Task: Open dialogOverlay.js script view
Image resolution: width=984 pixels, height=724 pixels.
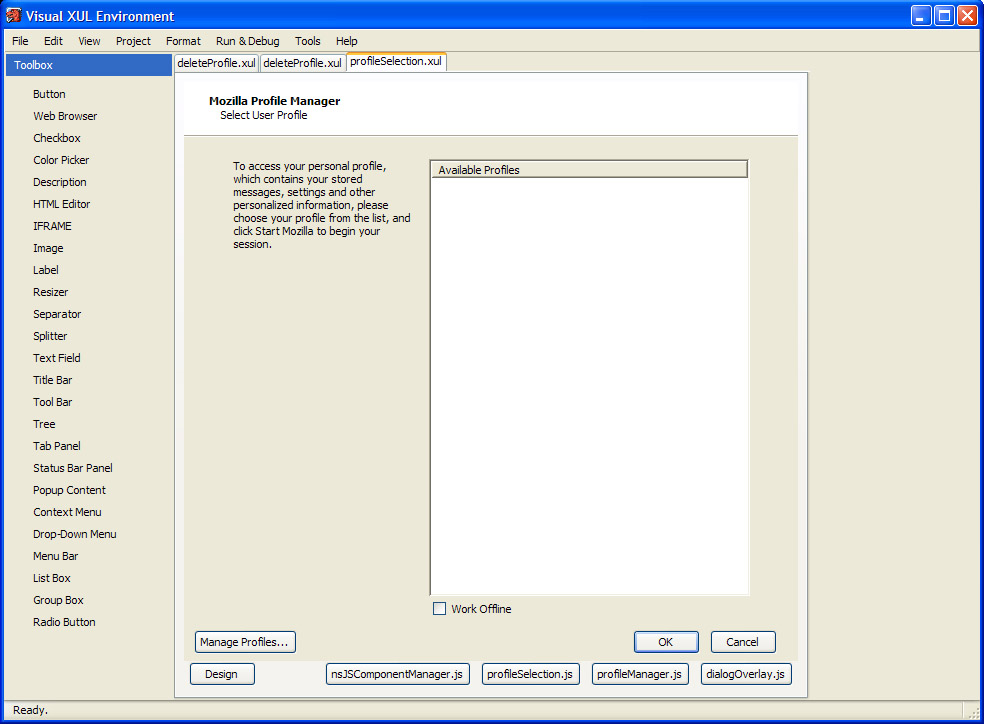Action: pyautogui.click(x=746, y=674)
